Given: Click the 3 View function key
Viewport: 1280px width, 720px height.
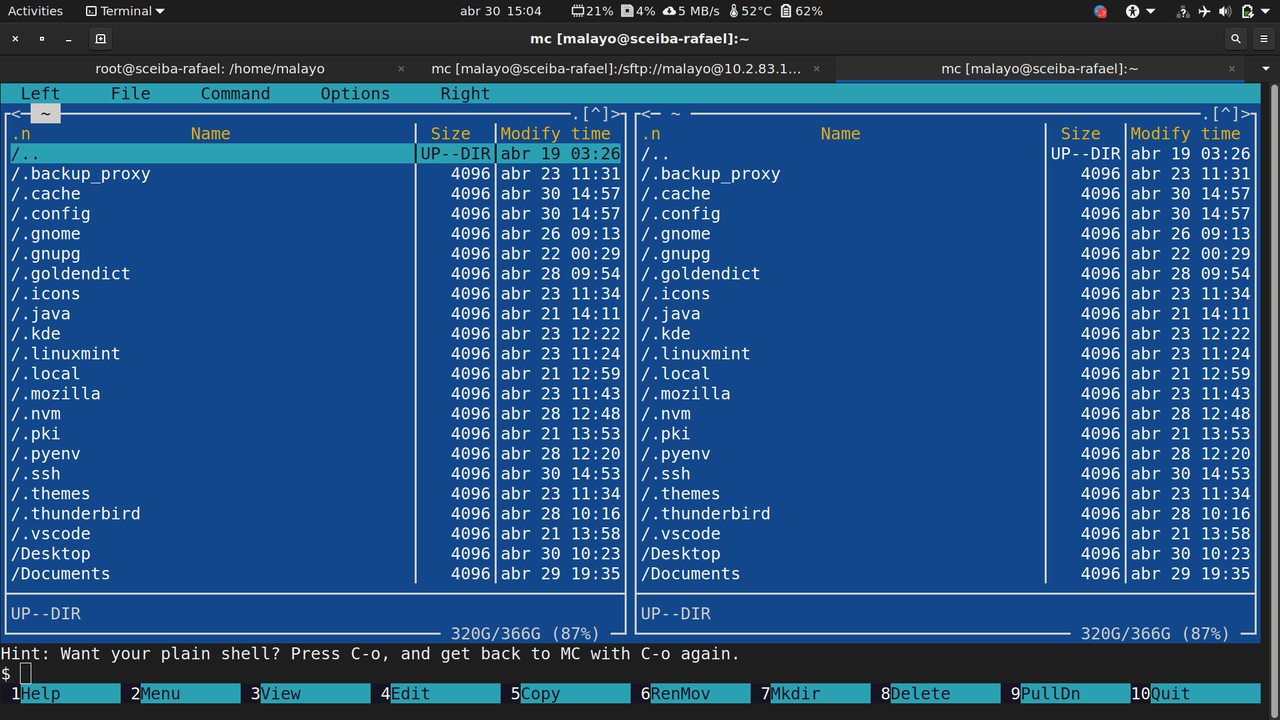Looking at the screenshot, I should tap(310, 694).
